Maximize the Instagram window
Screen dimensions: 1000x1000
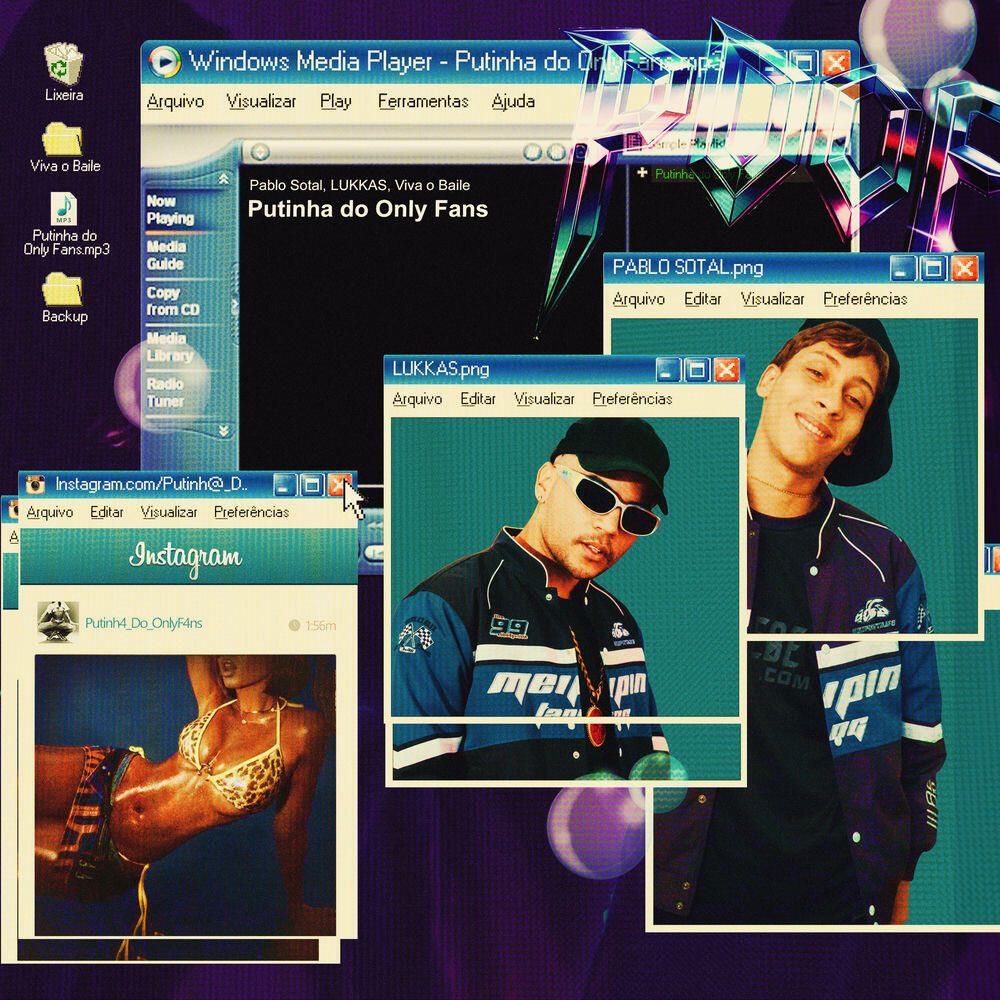point(312,485)
